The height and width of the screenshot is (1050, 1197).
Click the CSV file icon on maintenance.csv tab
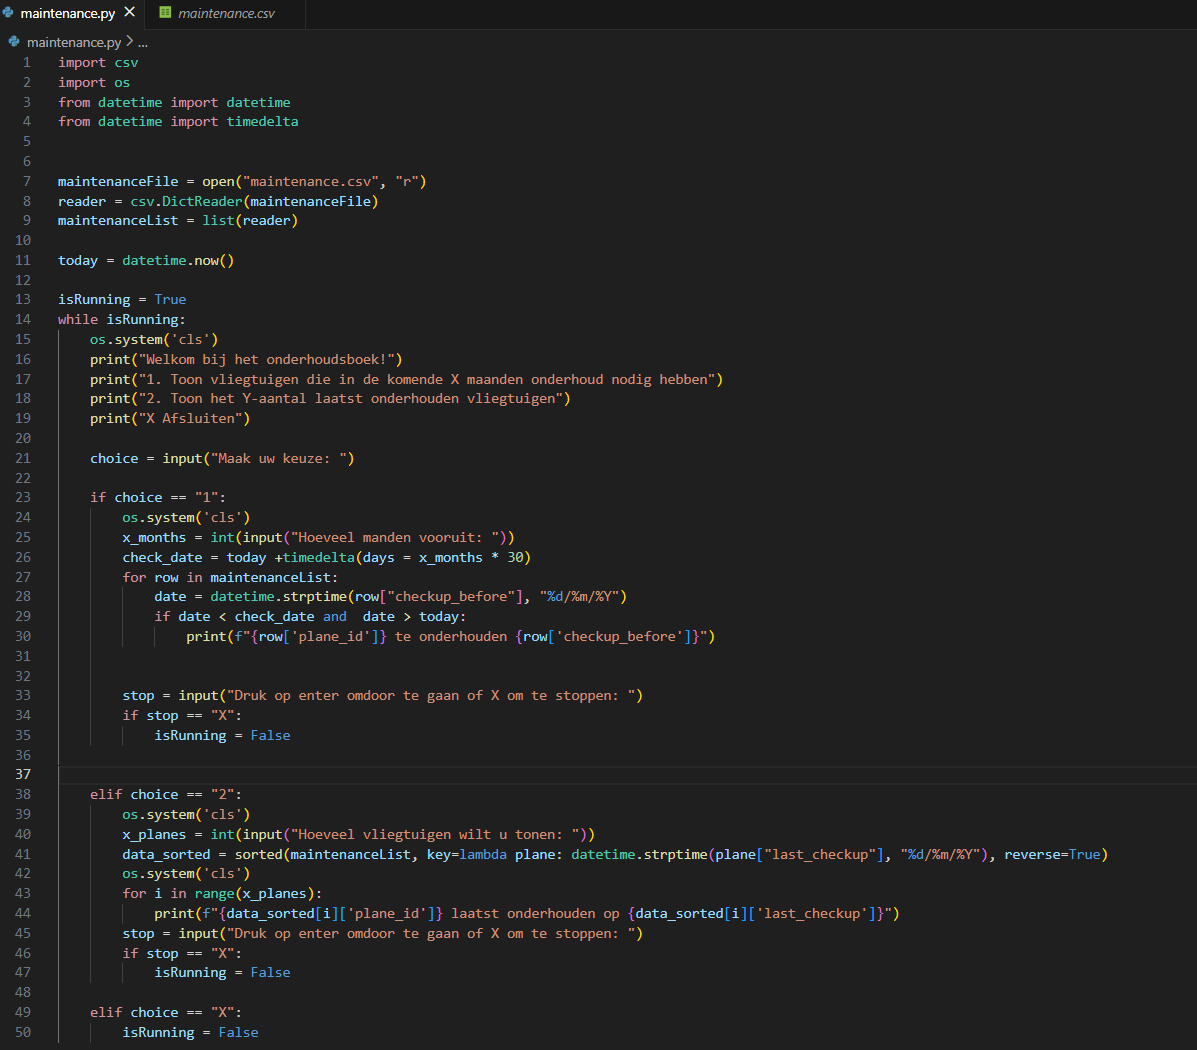tap(165, 12)
